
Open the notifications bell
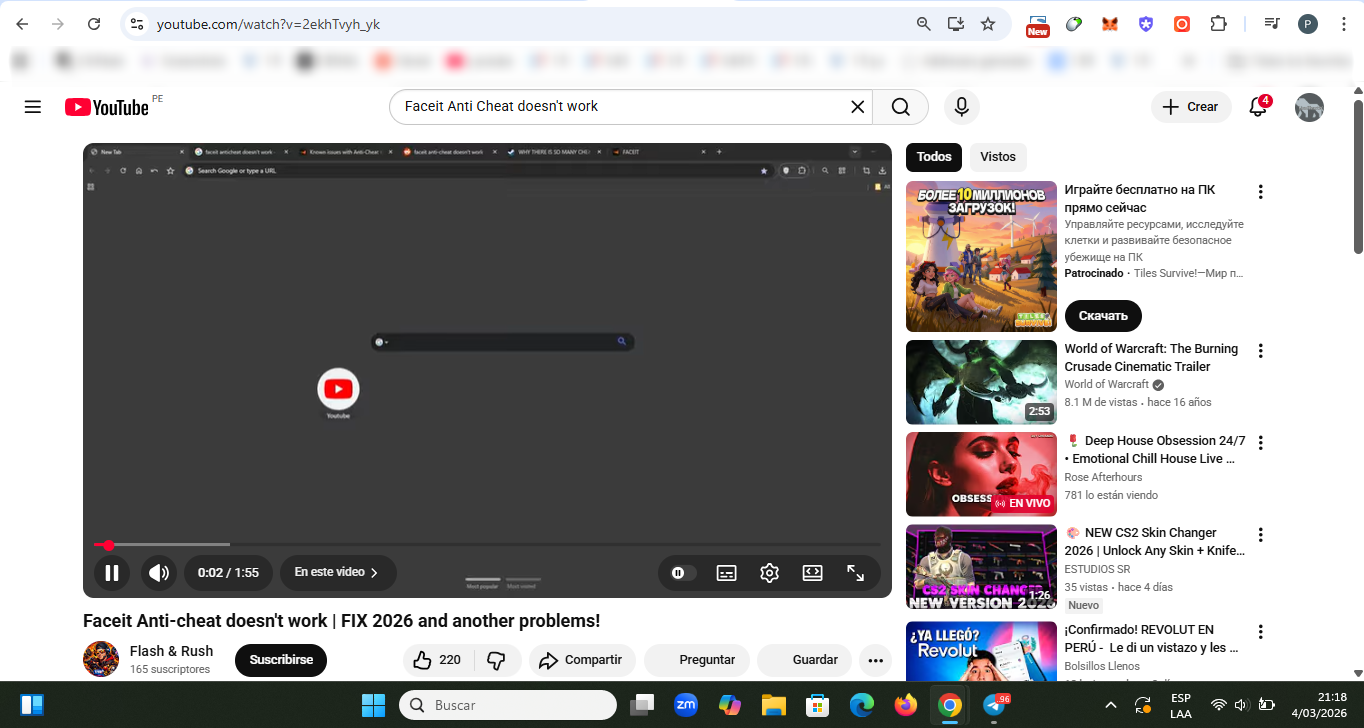(x=1259, y=107)
